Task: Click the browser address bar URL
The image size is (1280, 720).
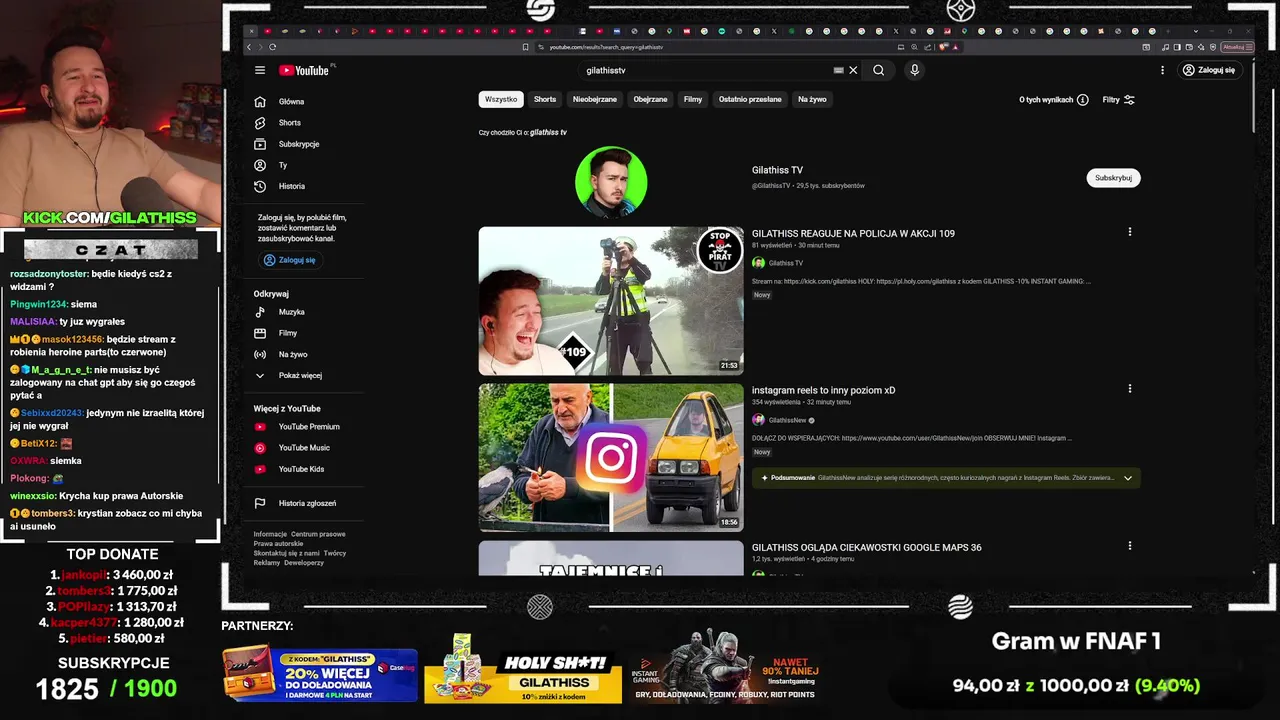Action: [606, 47]
